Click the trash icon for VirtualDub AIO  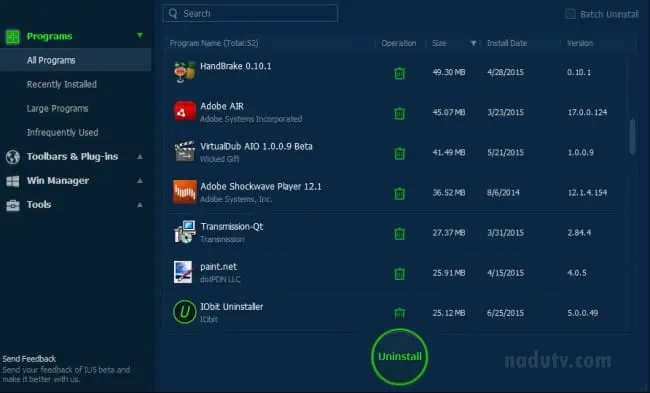[x=399, y=153]
